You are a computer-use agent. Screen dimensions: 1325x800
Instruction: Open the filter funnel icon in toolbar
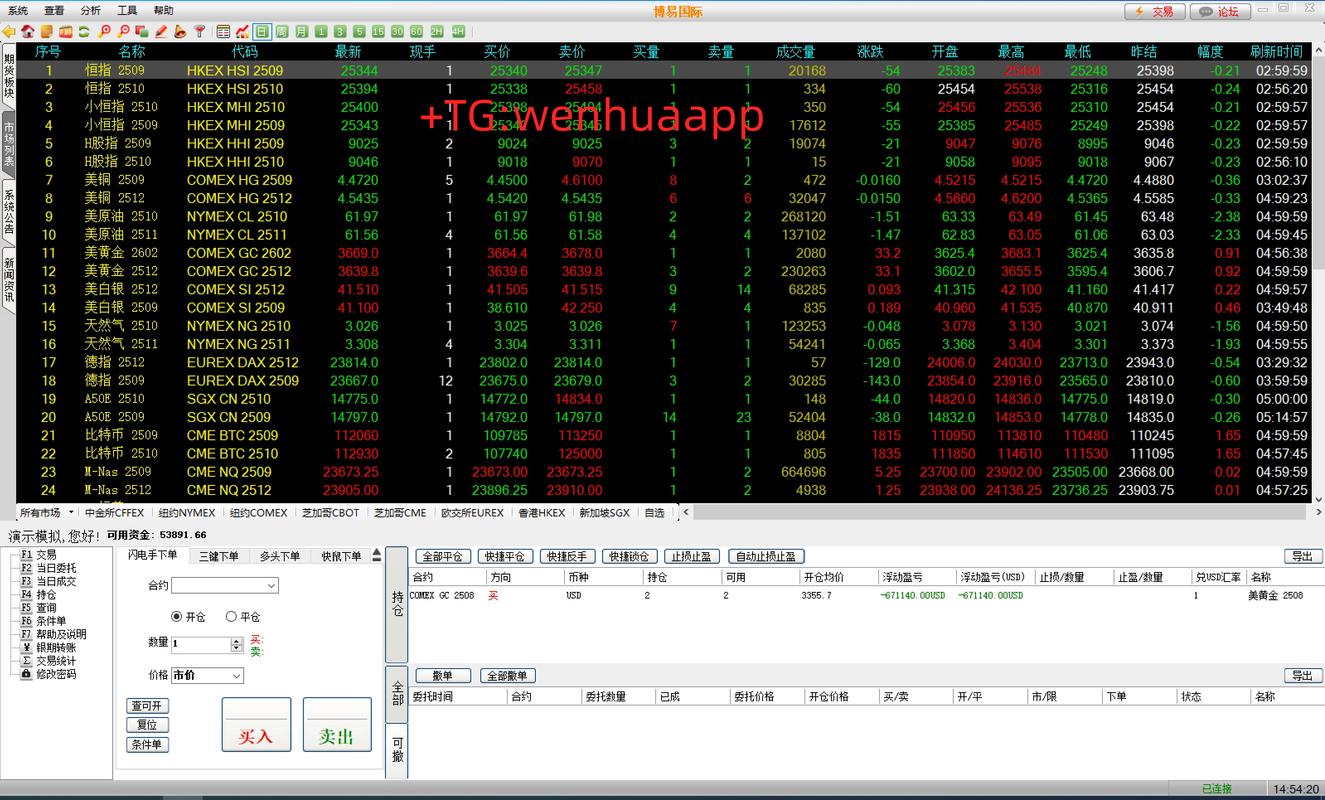[200, 32]
